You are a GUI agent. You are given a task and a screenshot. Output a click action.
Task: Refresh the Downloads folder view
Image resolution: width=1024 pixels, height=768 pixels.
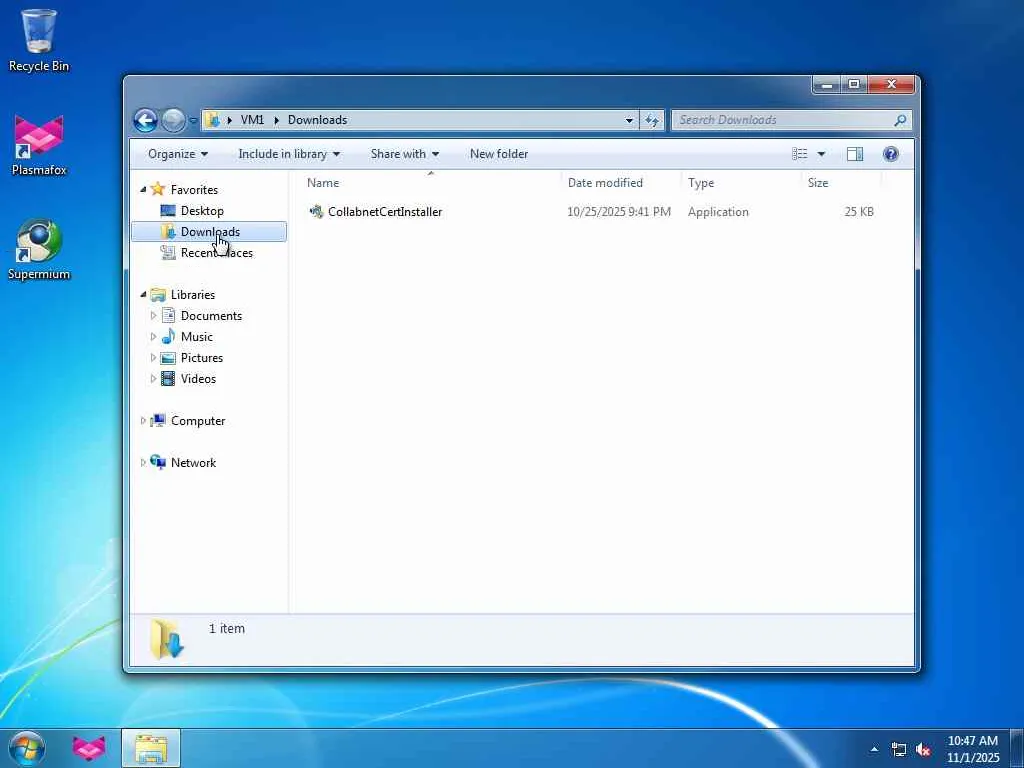coord(652,120)
